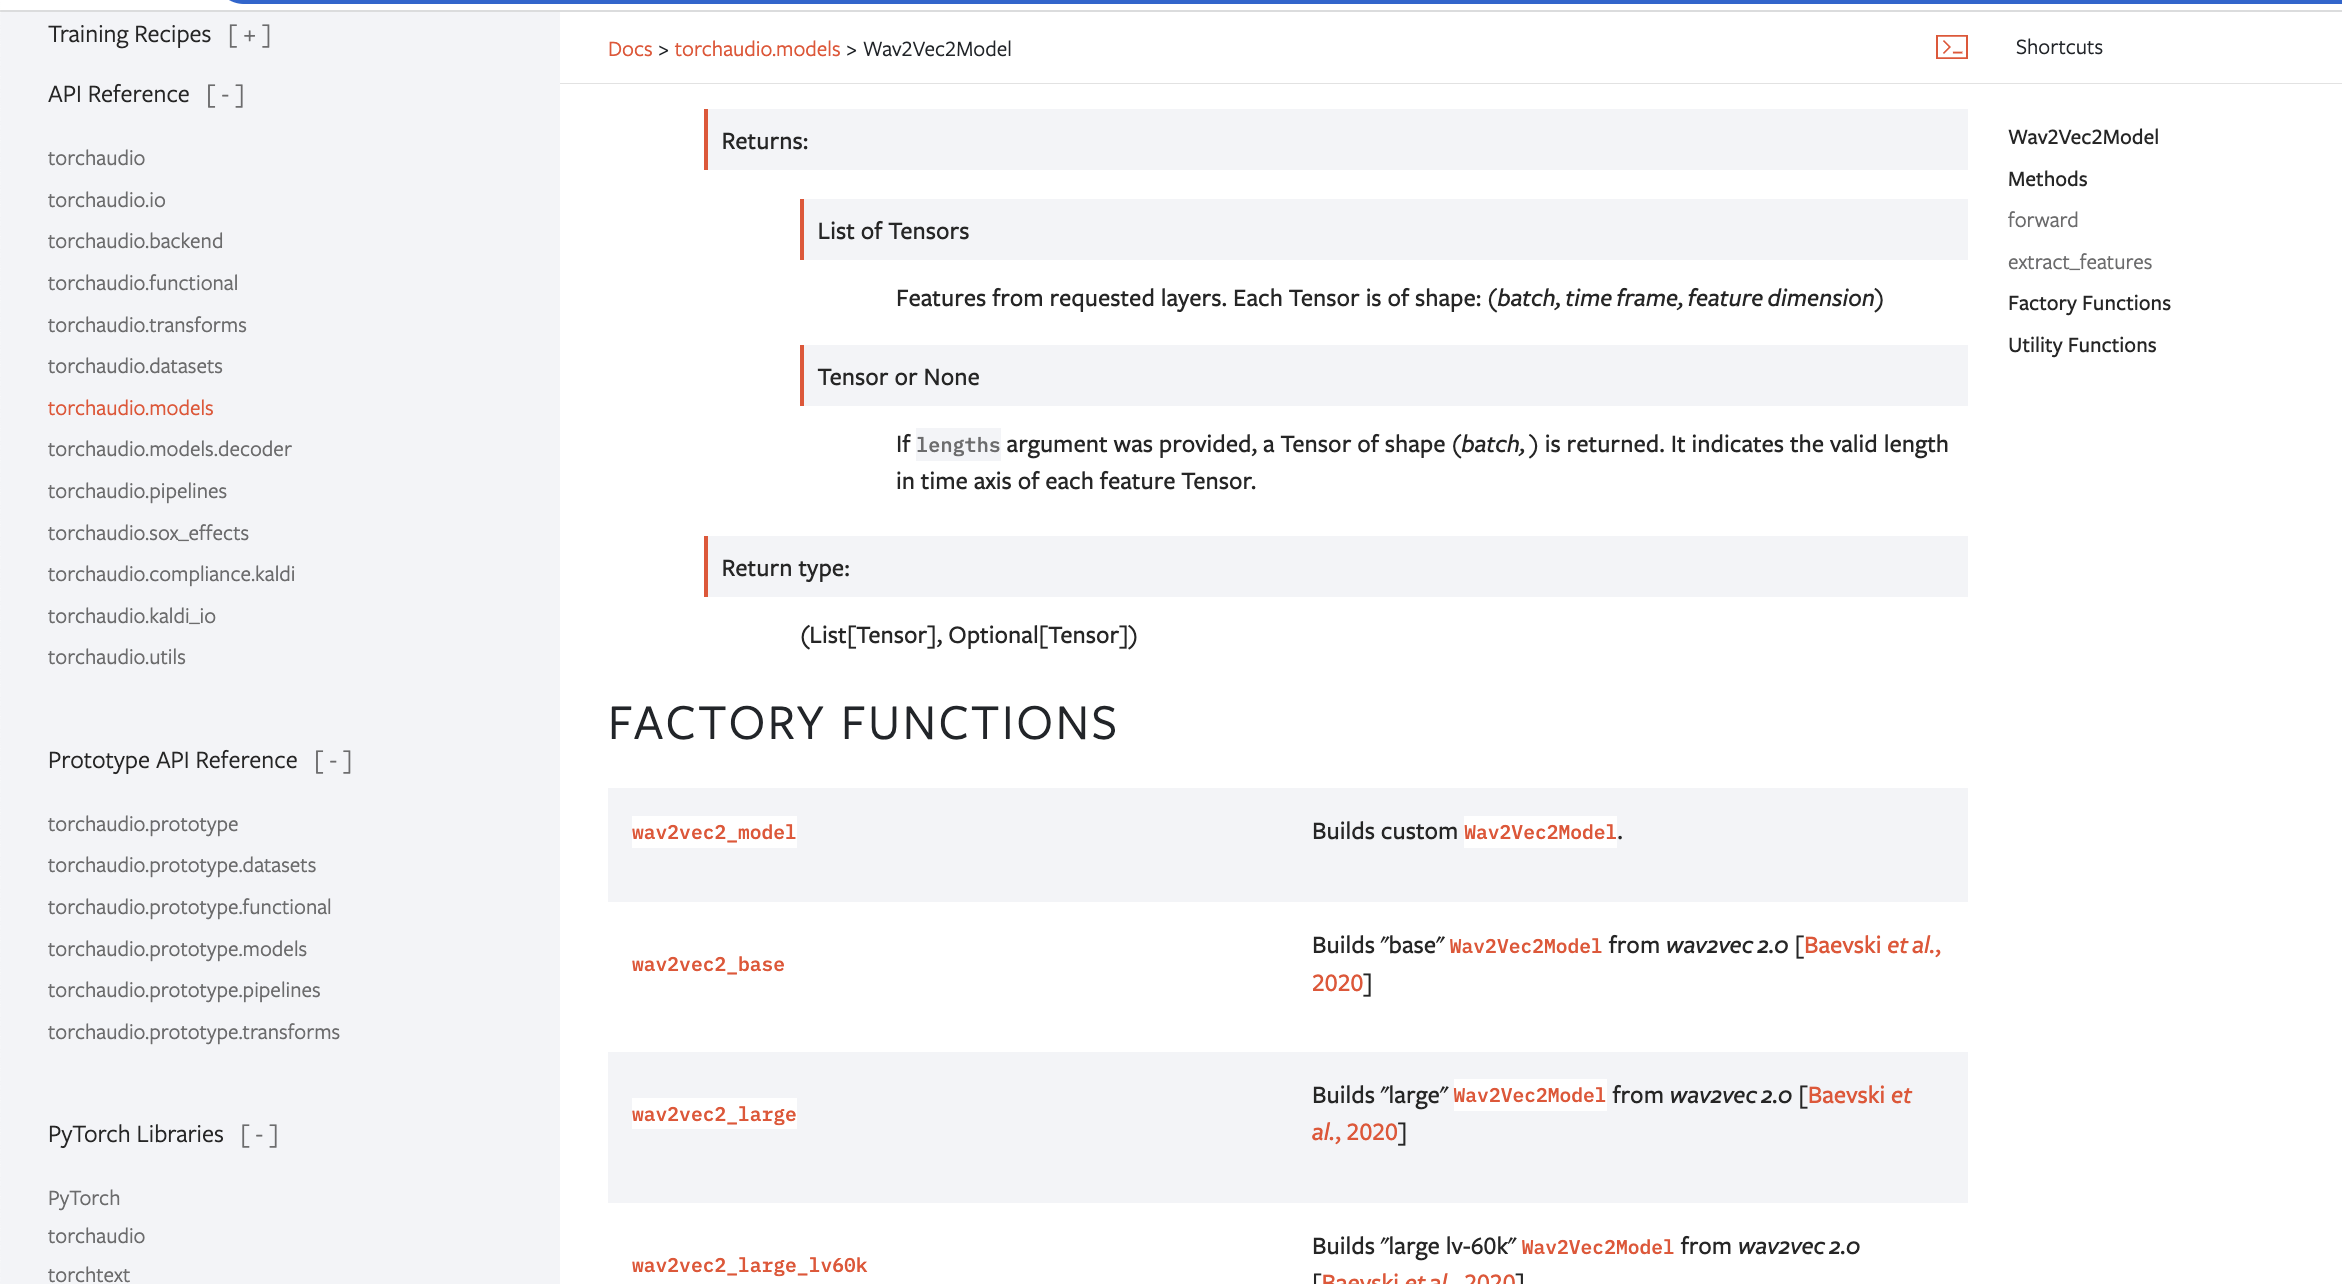Open torchaudio.pipelines sidebar entry

[137, 491]
